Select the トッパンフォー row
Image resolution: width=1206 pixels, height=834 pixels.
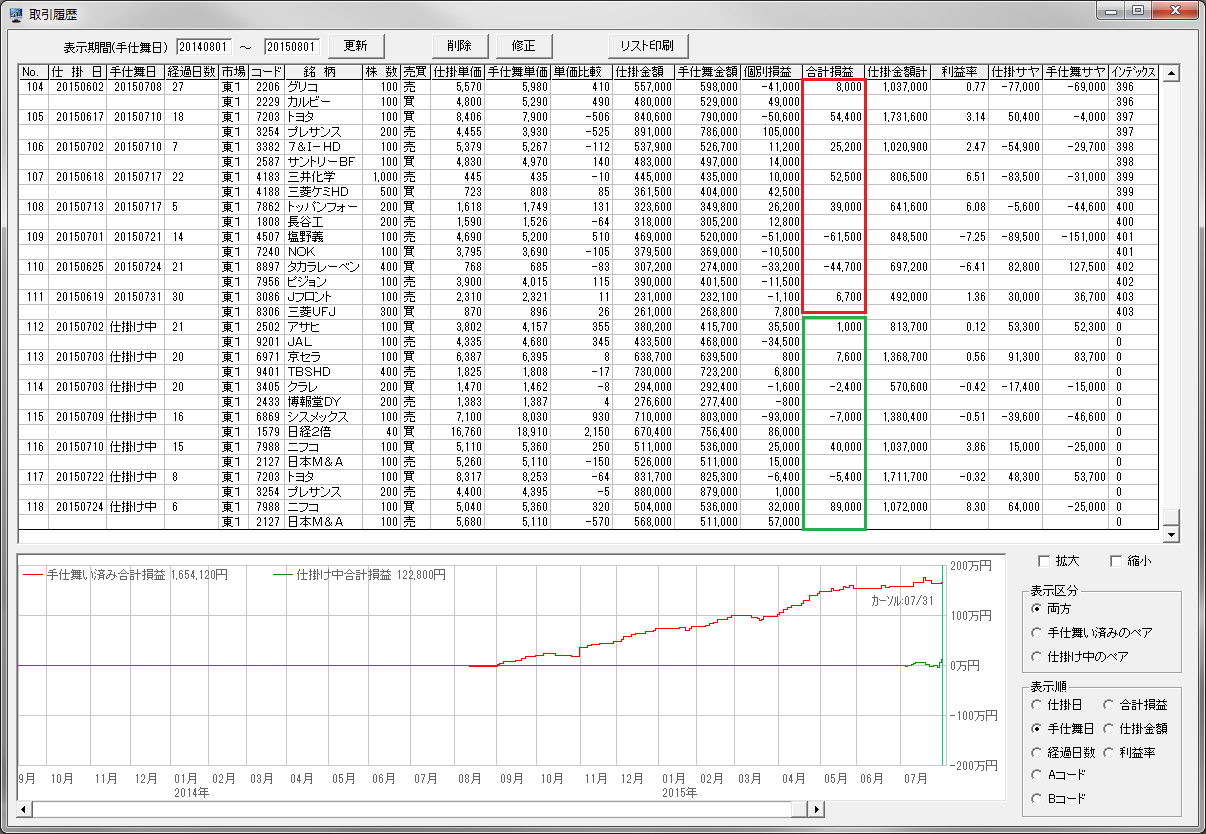(x=590, y=207)
